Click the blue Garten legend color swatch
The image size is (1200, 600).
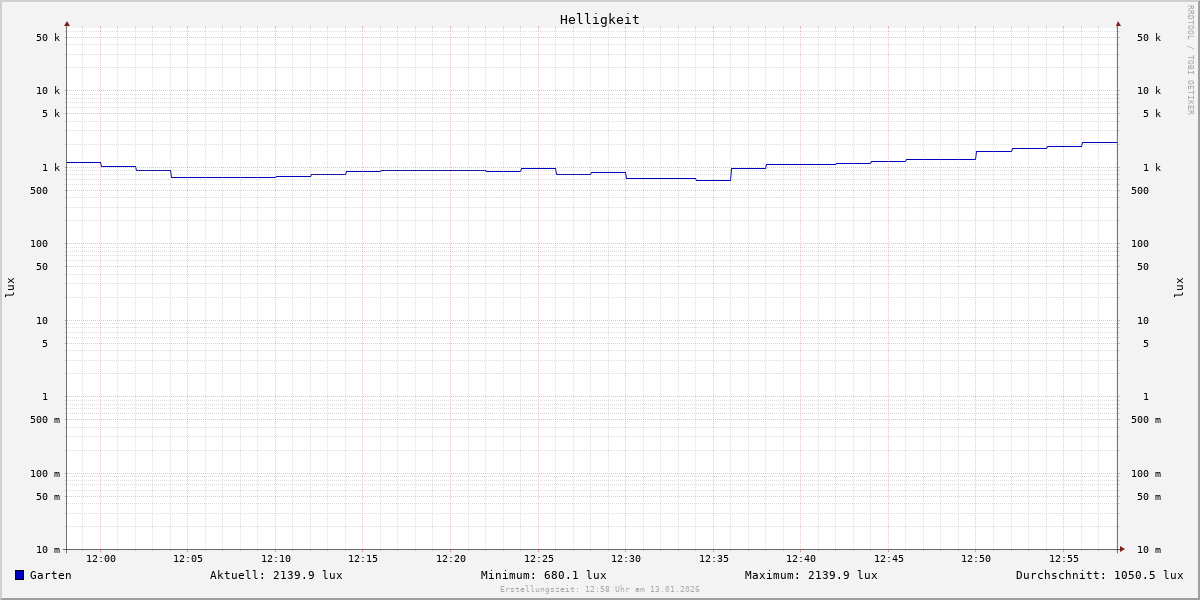[x=19, y=575]
